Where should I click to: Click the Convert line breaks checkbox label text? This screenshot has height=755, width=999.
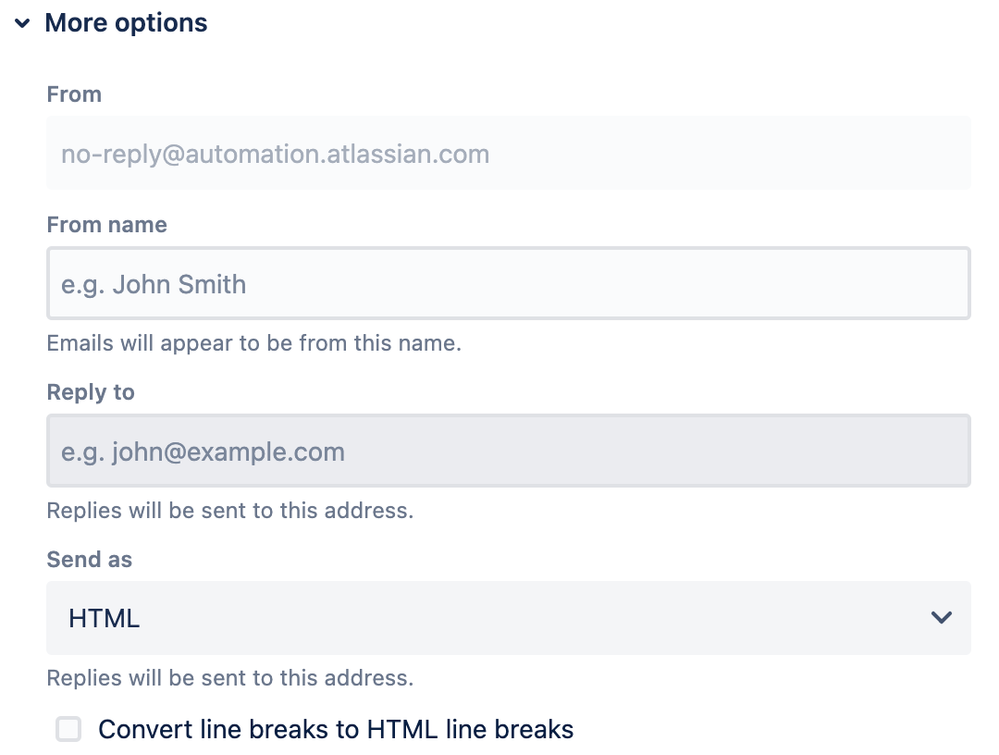tap(336, 729)
